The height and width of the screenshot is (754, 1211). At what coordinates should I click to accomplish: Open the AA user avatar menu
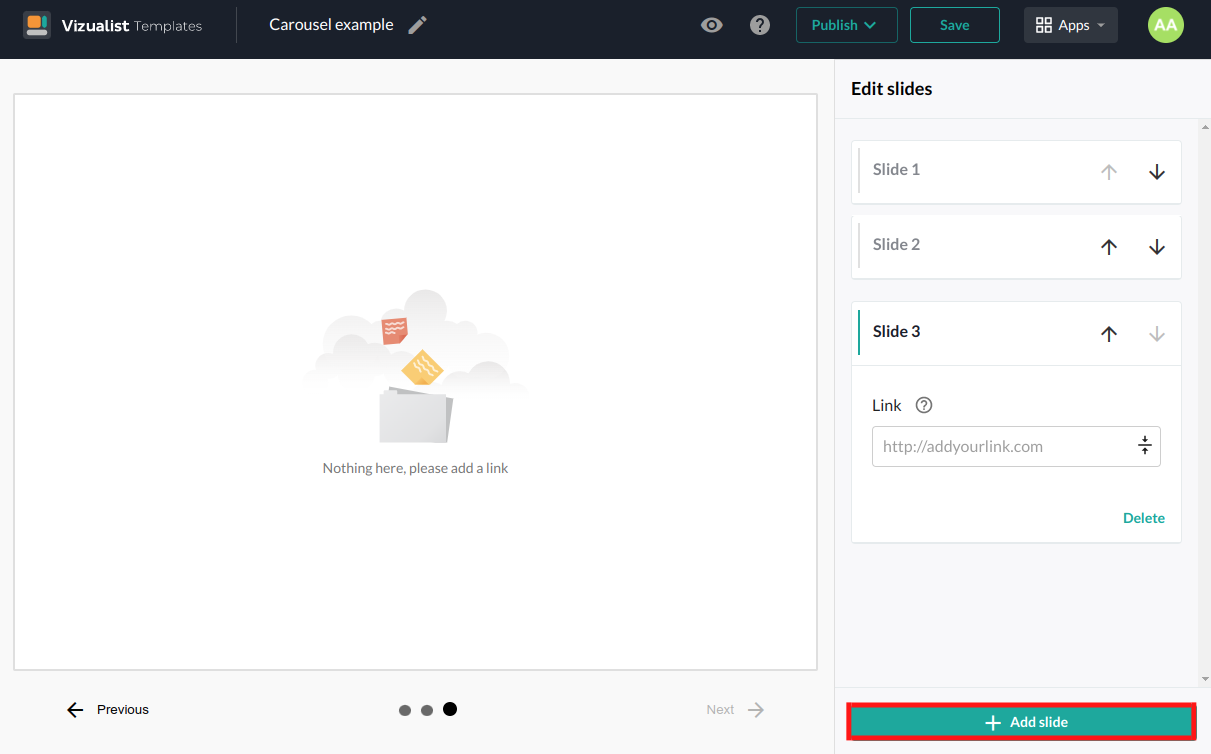pyautogui.click(x=1165, y=25)
